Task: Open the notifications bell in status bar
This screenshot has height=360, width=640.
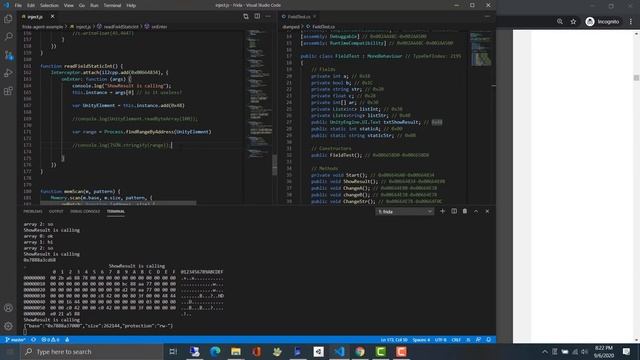Action: 489,340
